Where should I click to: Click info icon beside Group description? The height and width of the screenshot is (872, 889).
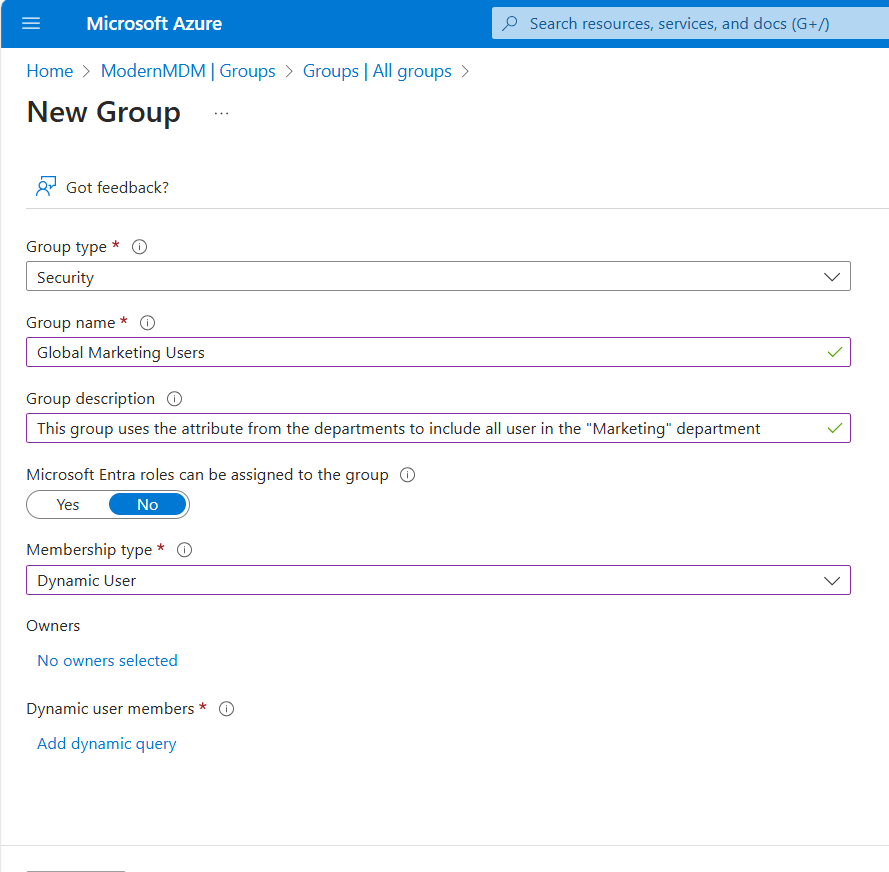175,399
